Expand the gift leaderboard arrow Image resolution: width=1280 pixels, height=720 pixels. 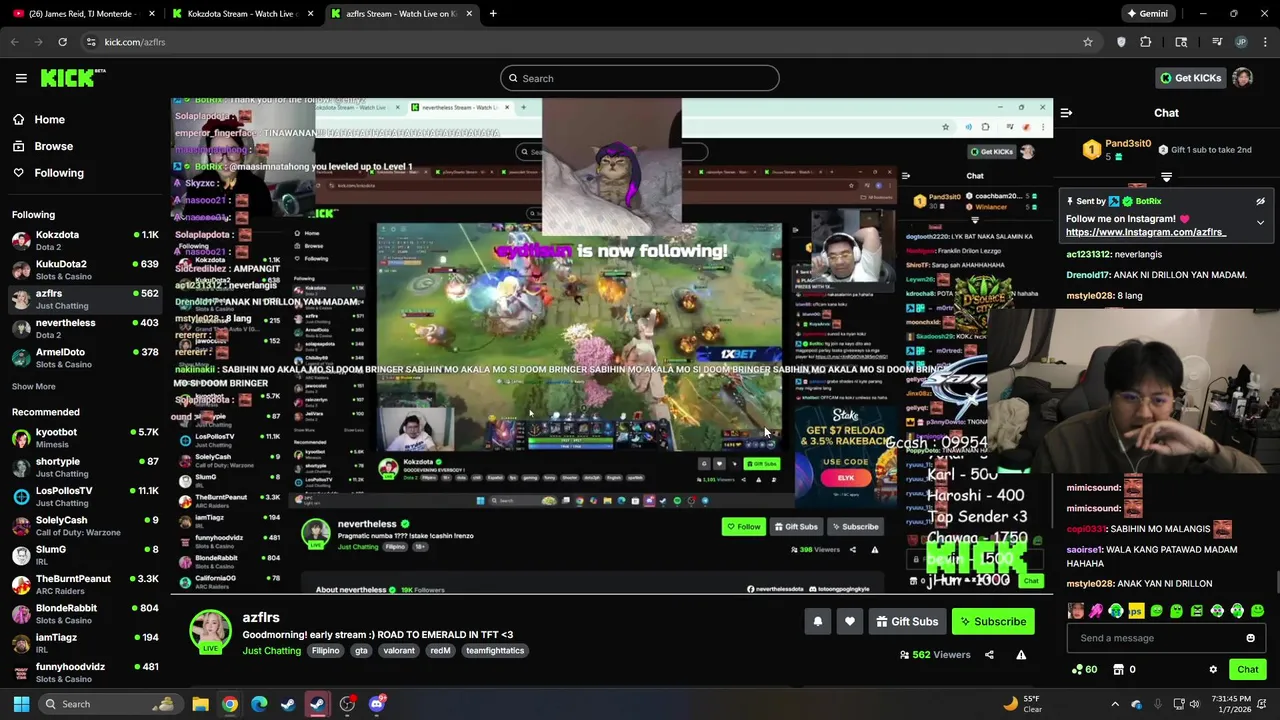(1166, 177)
